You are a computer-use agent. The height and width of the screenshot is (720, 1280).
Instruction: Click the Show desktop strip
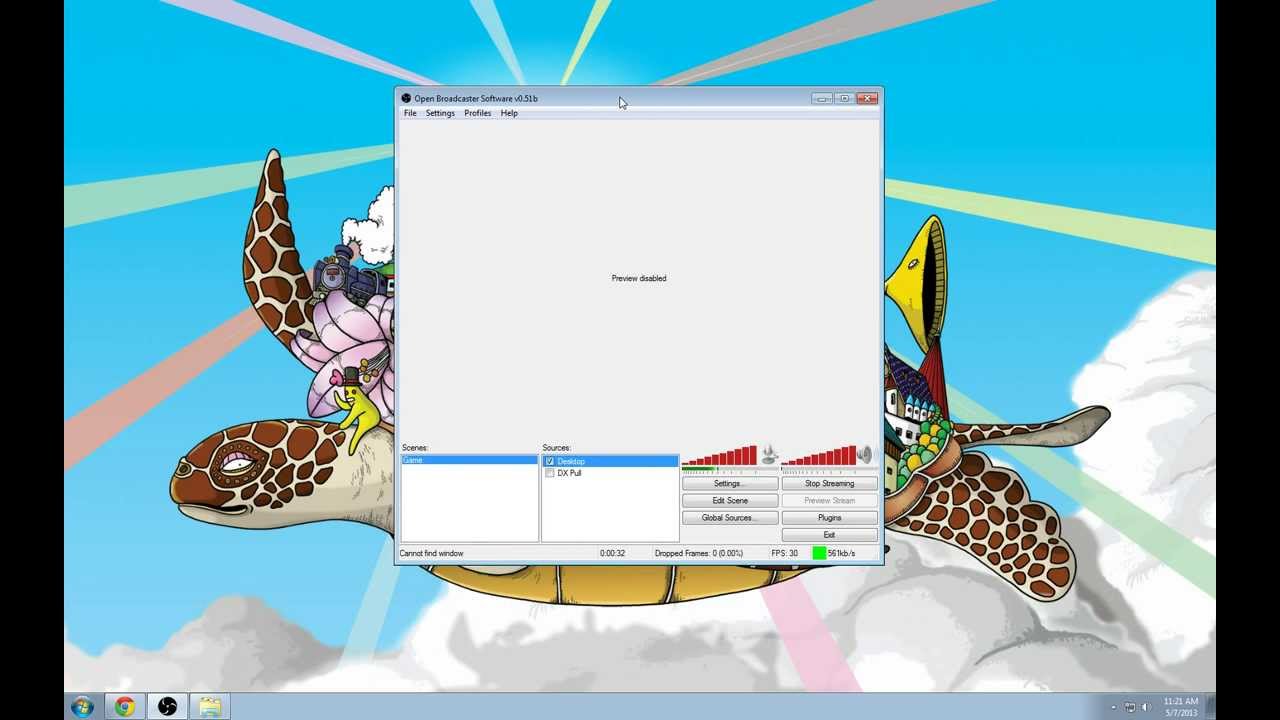pyautogui.click(x=1210, y=707)
